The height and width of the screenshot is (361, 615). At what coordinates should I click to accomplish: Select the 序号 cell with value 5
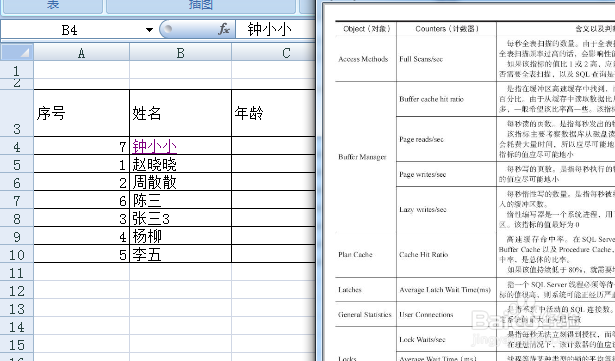click(82, 255)
